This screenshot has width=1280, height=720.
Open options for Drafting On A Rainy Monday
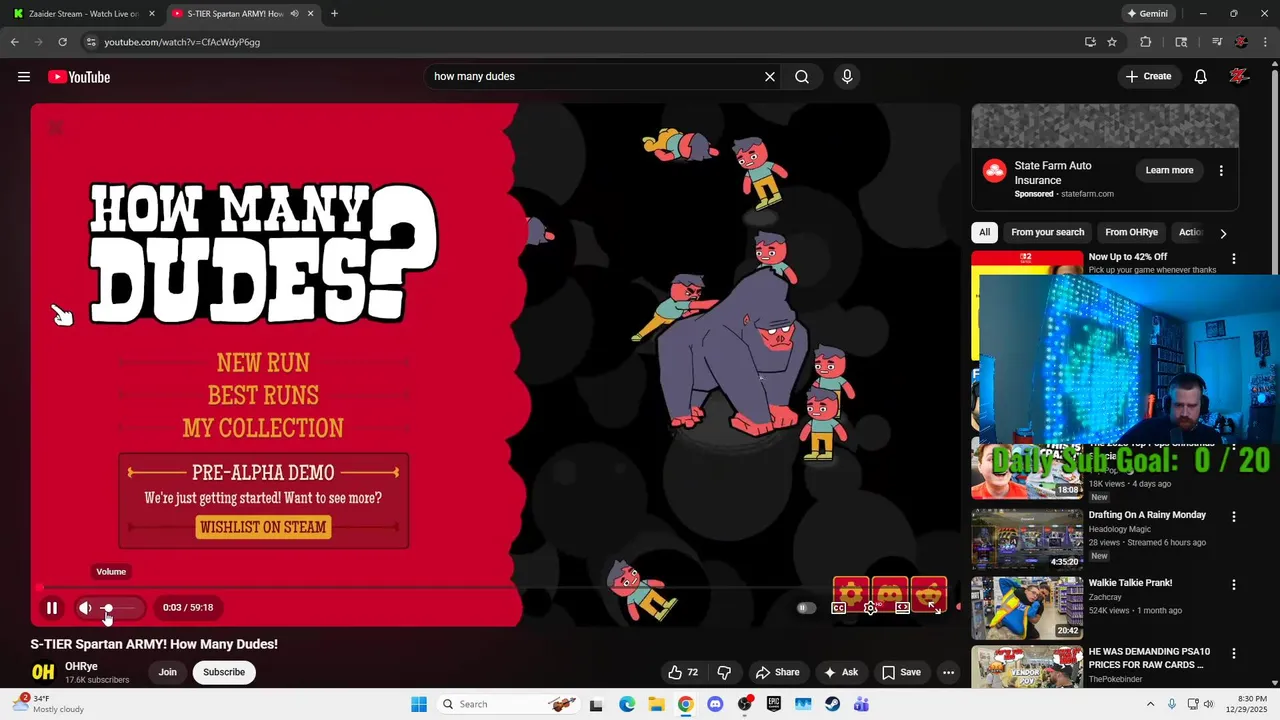(1233, 517)
